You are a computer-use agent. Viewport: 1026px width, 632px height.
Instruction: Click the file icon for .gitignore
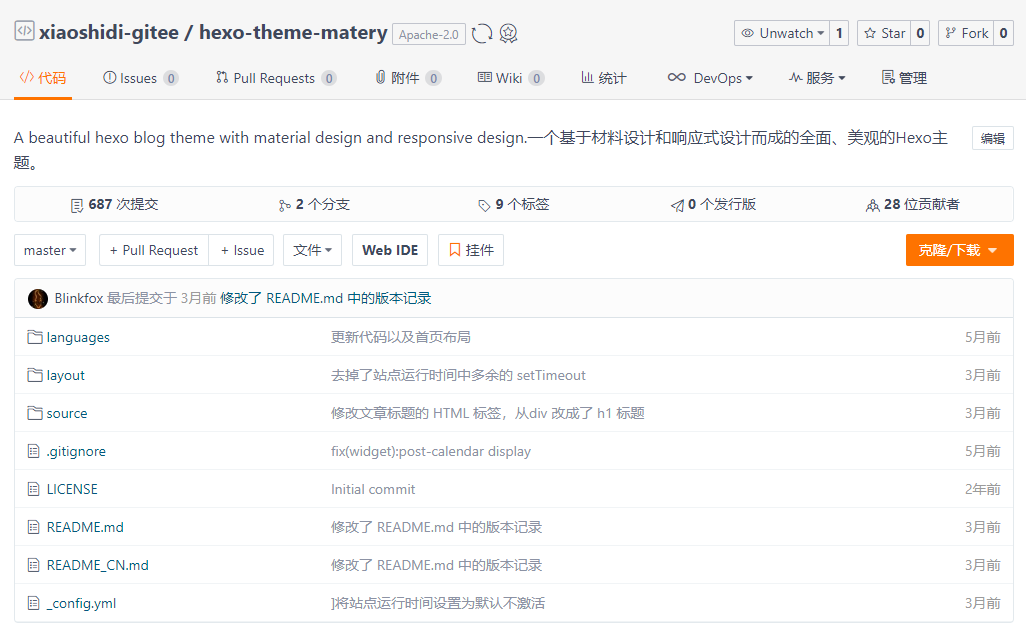coord(33,451)
